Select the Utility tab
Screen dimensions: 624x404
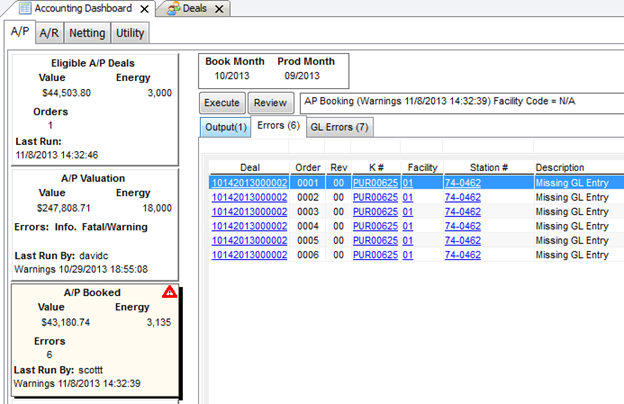129,33
